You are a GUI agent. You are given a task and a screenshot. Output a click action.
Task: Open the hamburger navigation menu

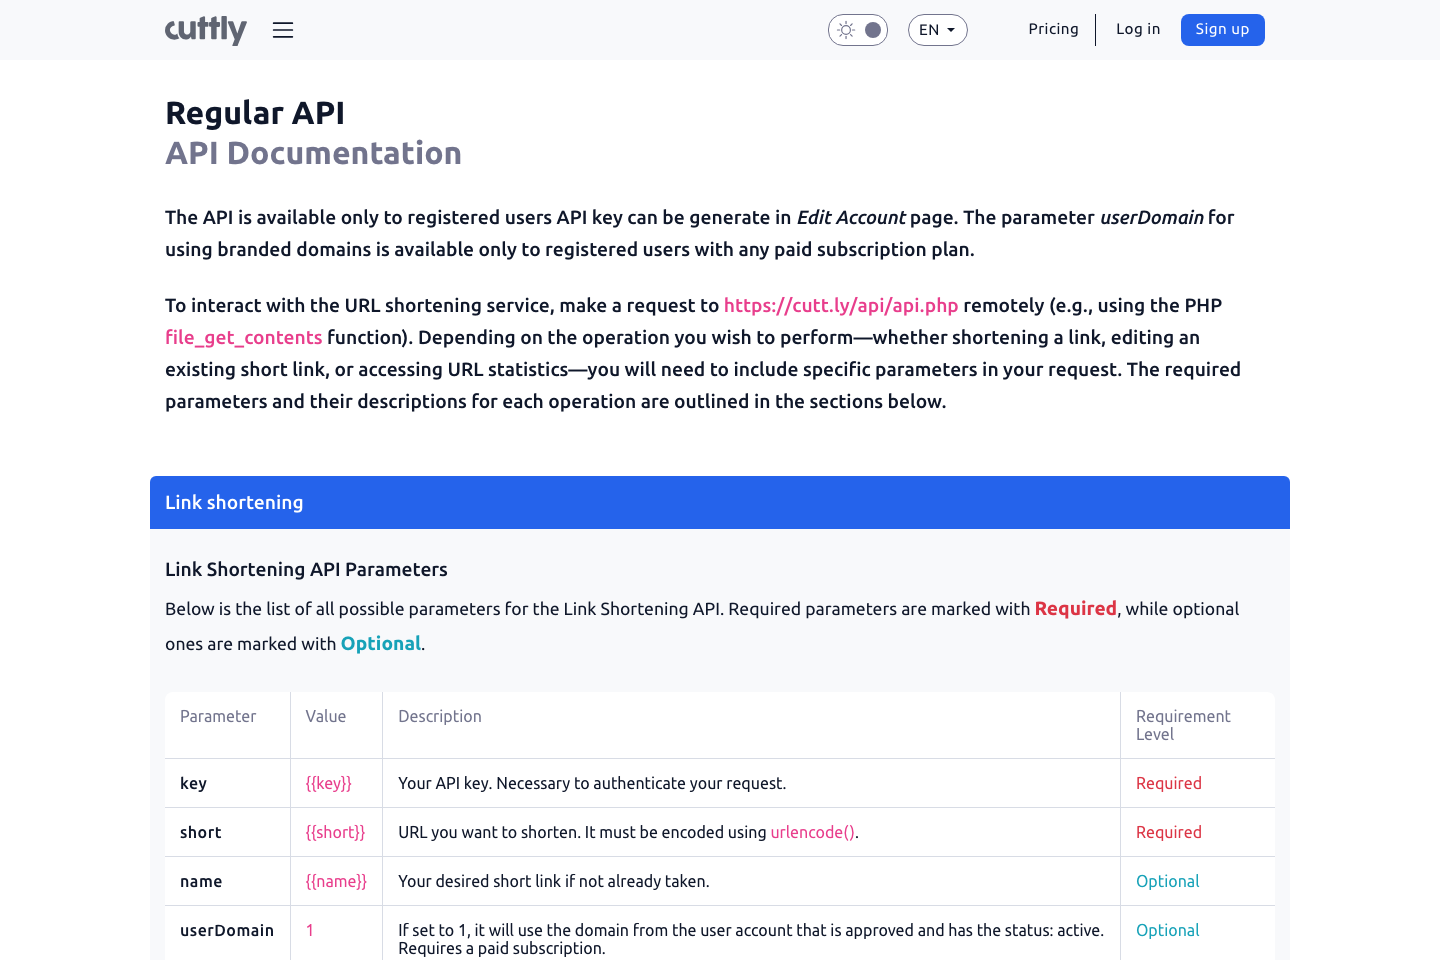click(x=283, y=30)
